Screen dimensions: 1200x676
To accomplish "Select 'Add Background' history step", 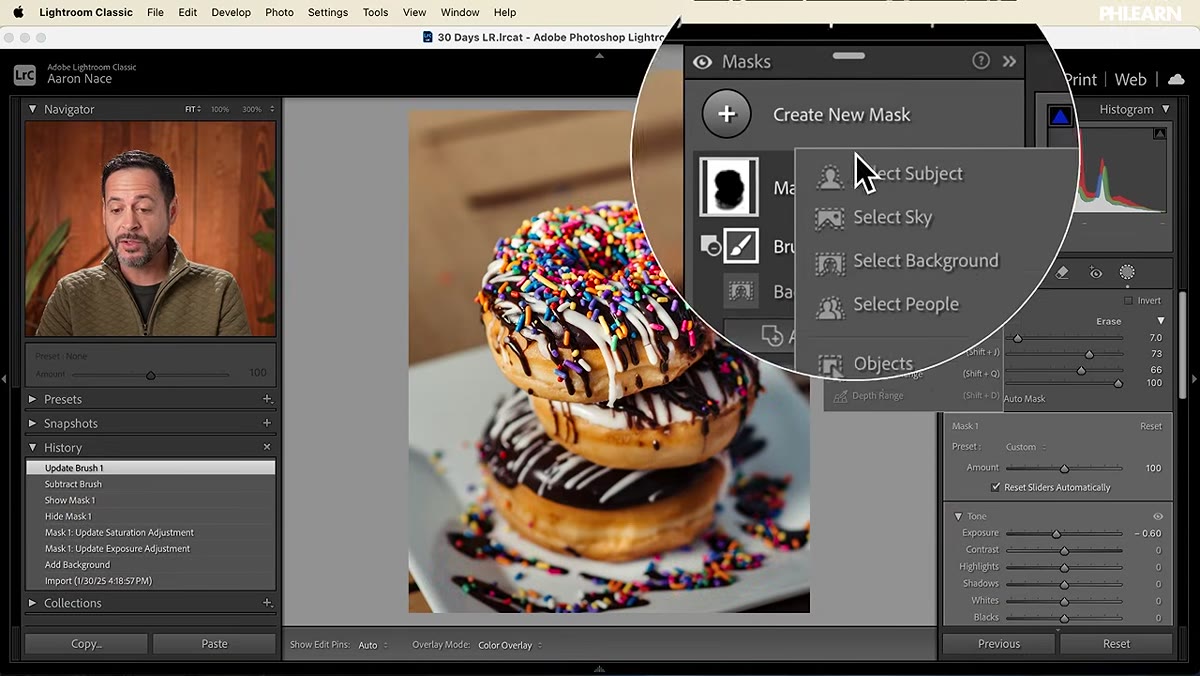I will tap(150, 564).
